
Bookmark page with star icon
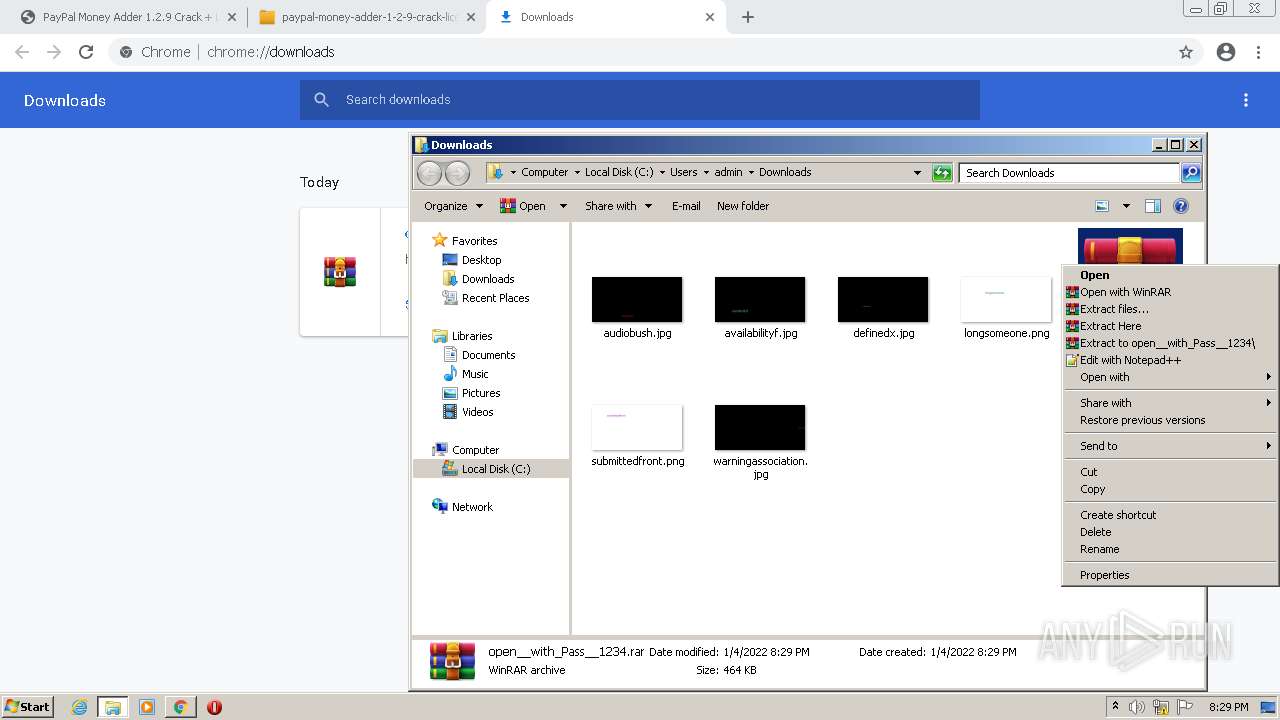click(x=1186, y=52)
